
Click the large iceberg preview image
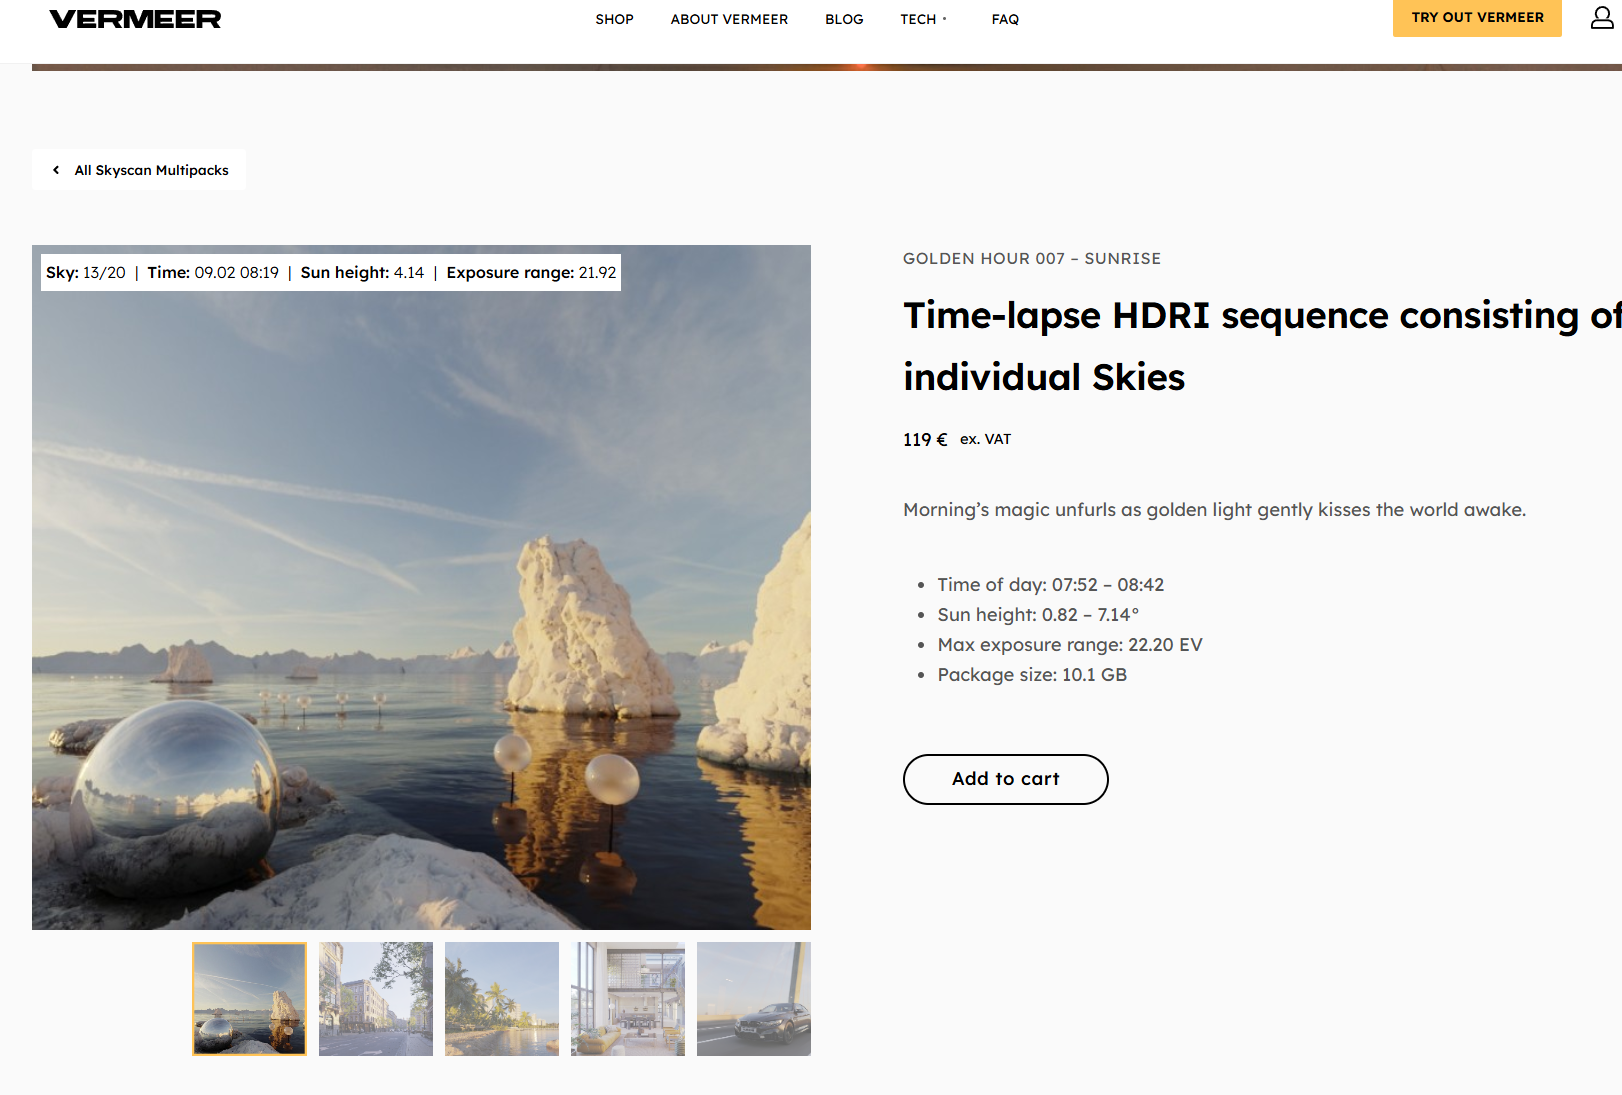(x=421, y=600)
